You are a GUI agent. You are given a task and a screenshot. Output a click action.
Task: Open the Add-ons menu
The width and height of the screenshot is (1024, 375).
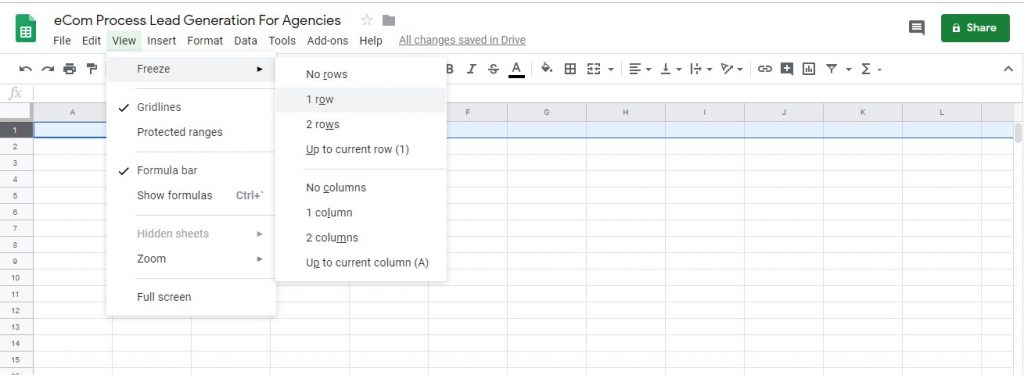(x=328, y=41)
